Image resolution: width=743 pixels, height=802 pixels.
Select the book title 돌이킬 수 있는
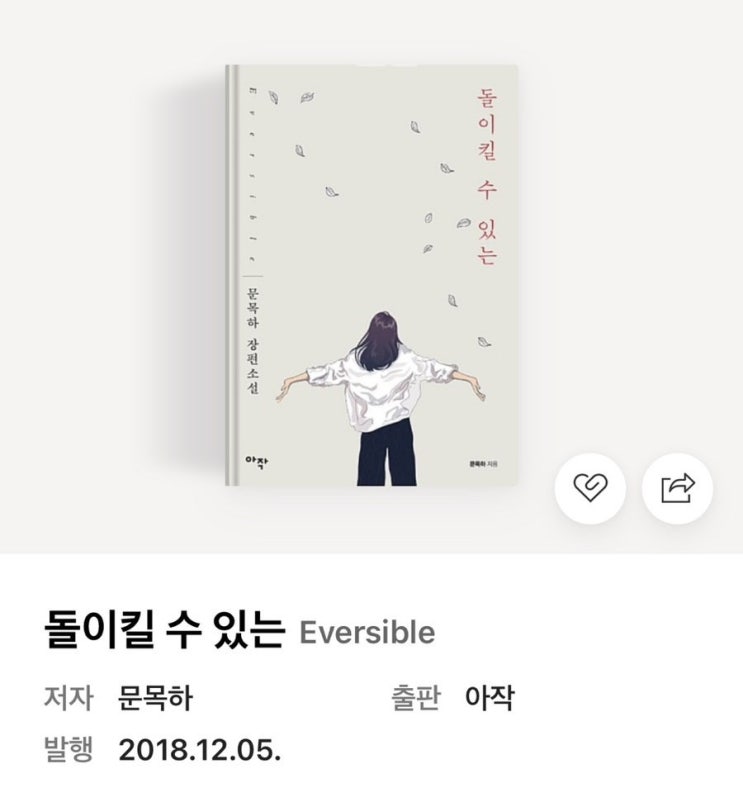point(165,631)
